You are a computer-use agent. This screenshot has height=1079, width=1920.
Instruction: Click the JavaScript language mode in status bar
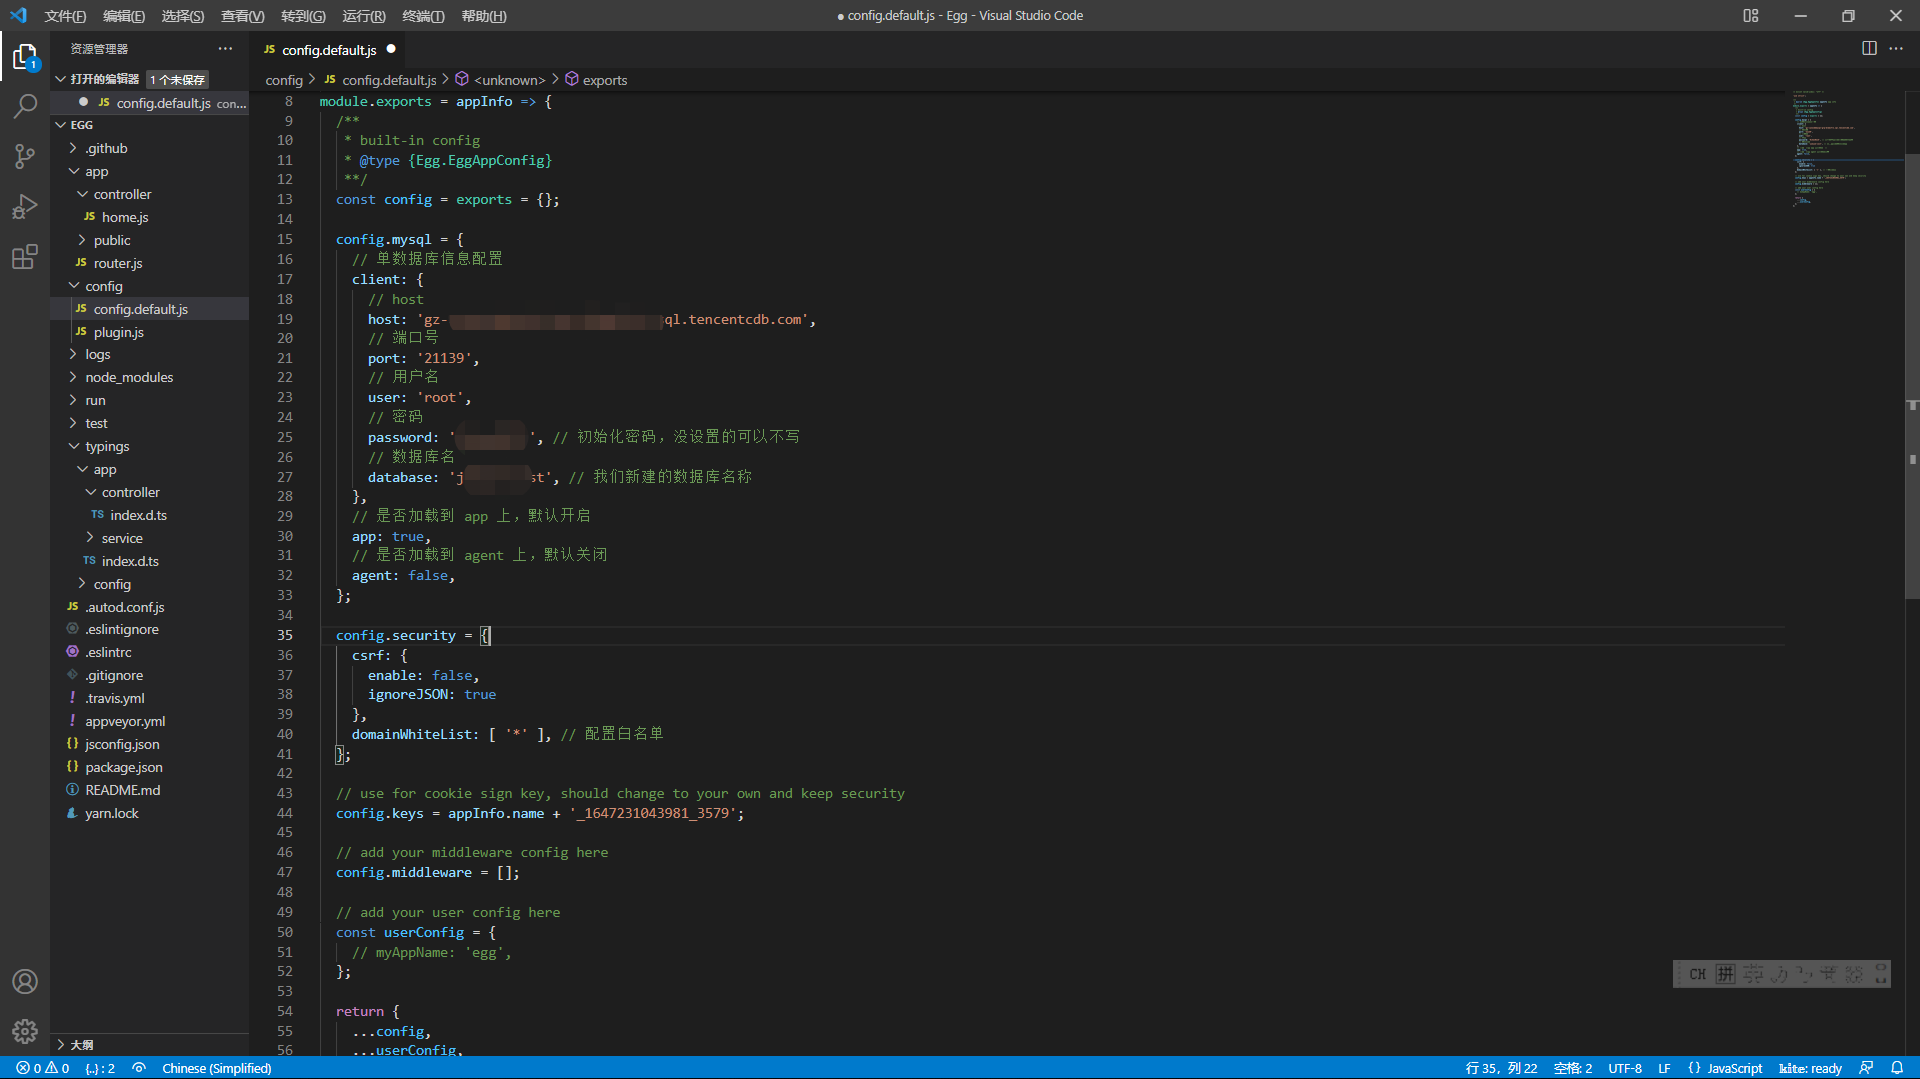(1734, 1068)
